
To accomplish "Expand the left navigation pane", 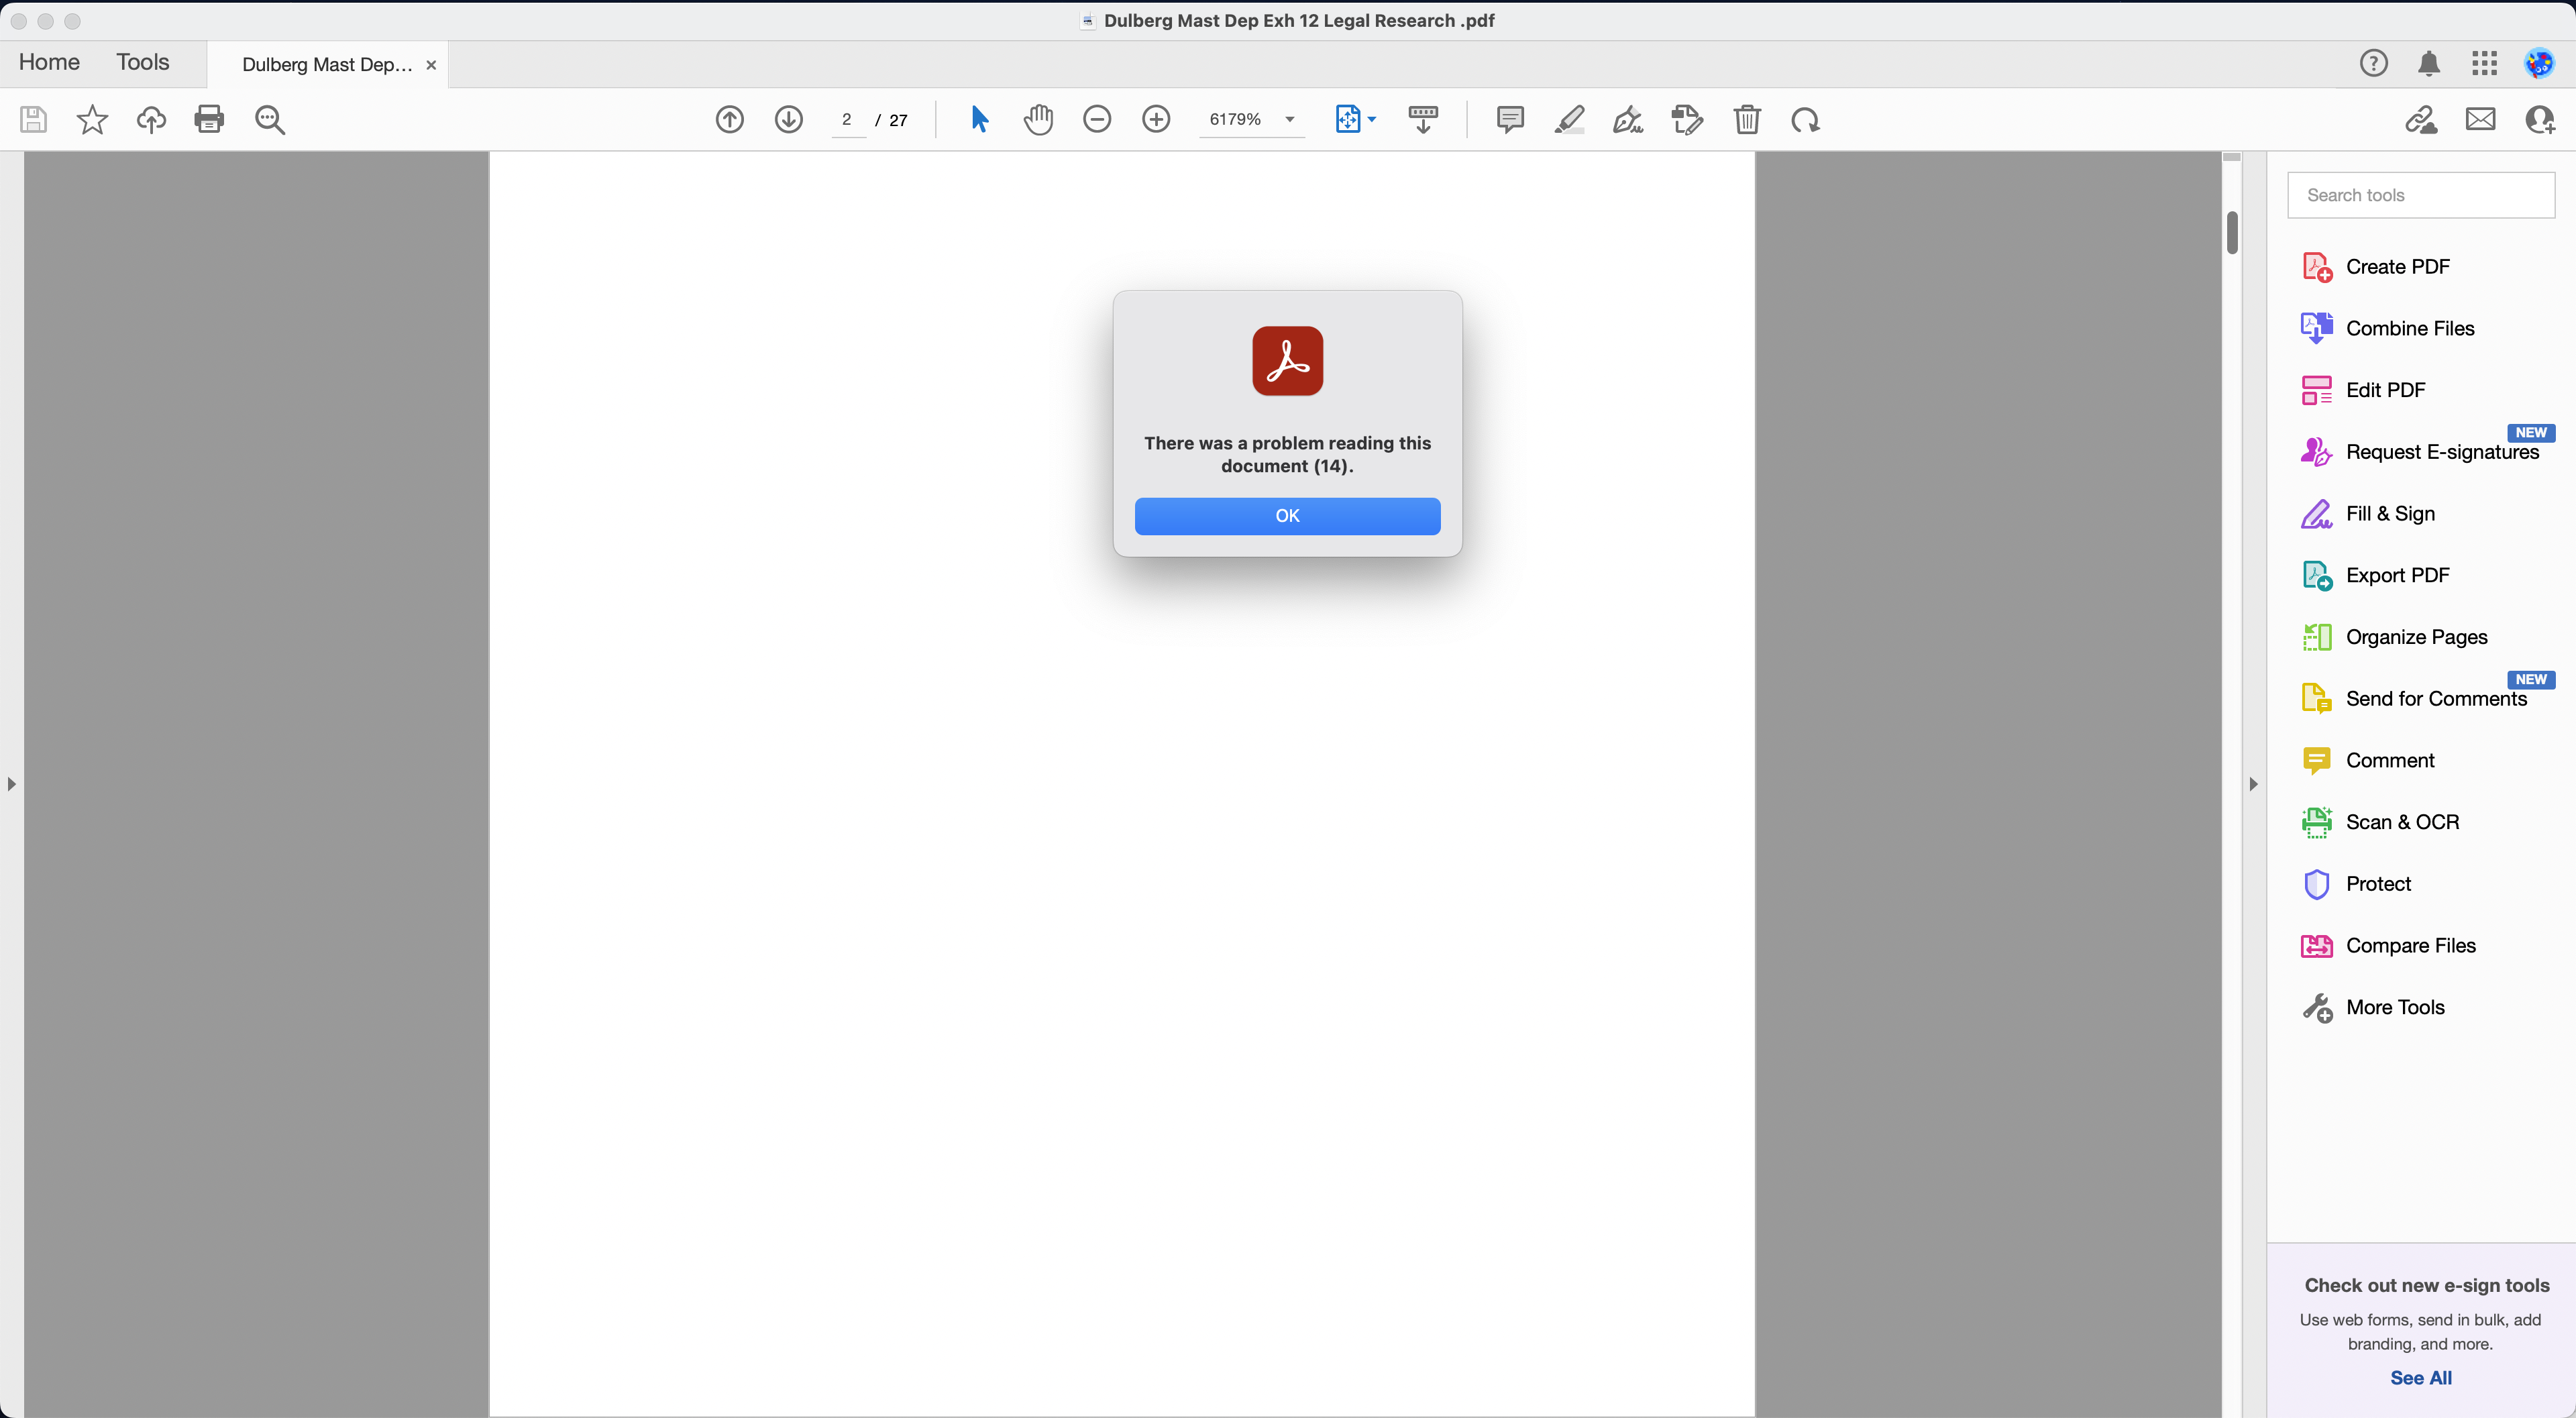I will (x=11, y=784).
